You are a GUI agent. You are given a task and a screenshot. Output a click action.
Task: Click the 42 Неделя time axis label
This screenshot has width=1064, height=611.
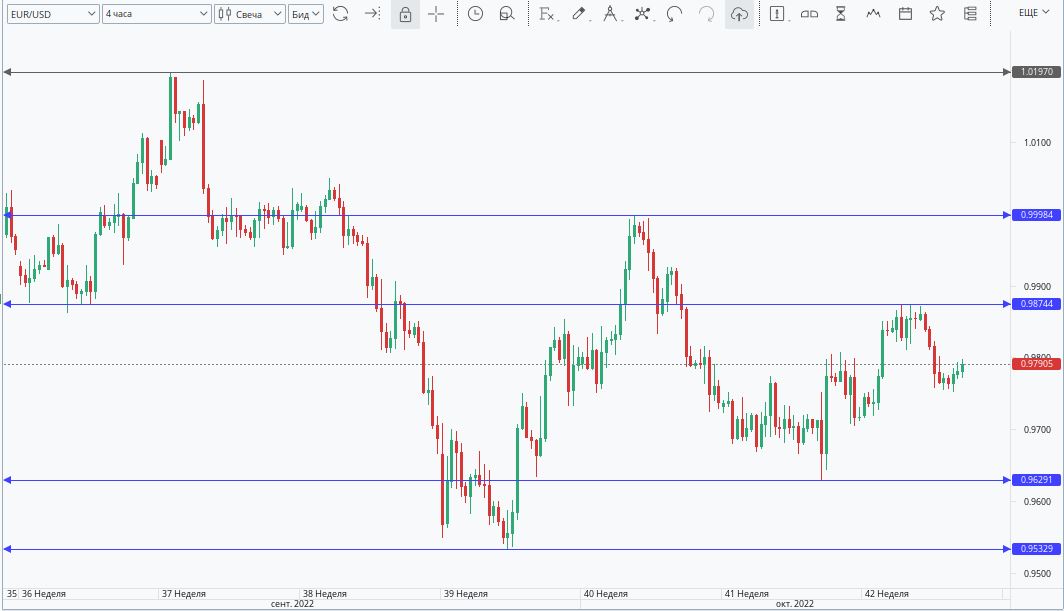point(886,594)
